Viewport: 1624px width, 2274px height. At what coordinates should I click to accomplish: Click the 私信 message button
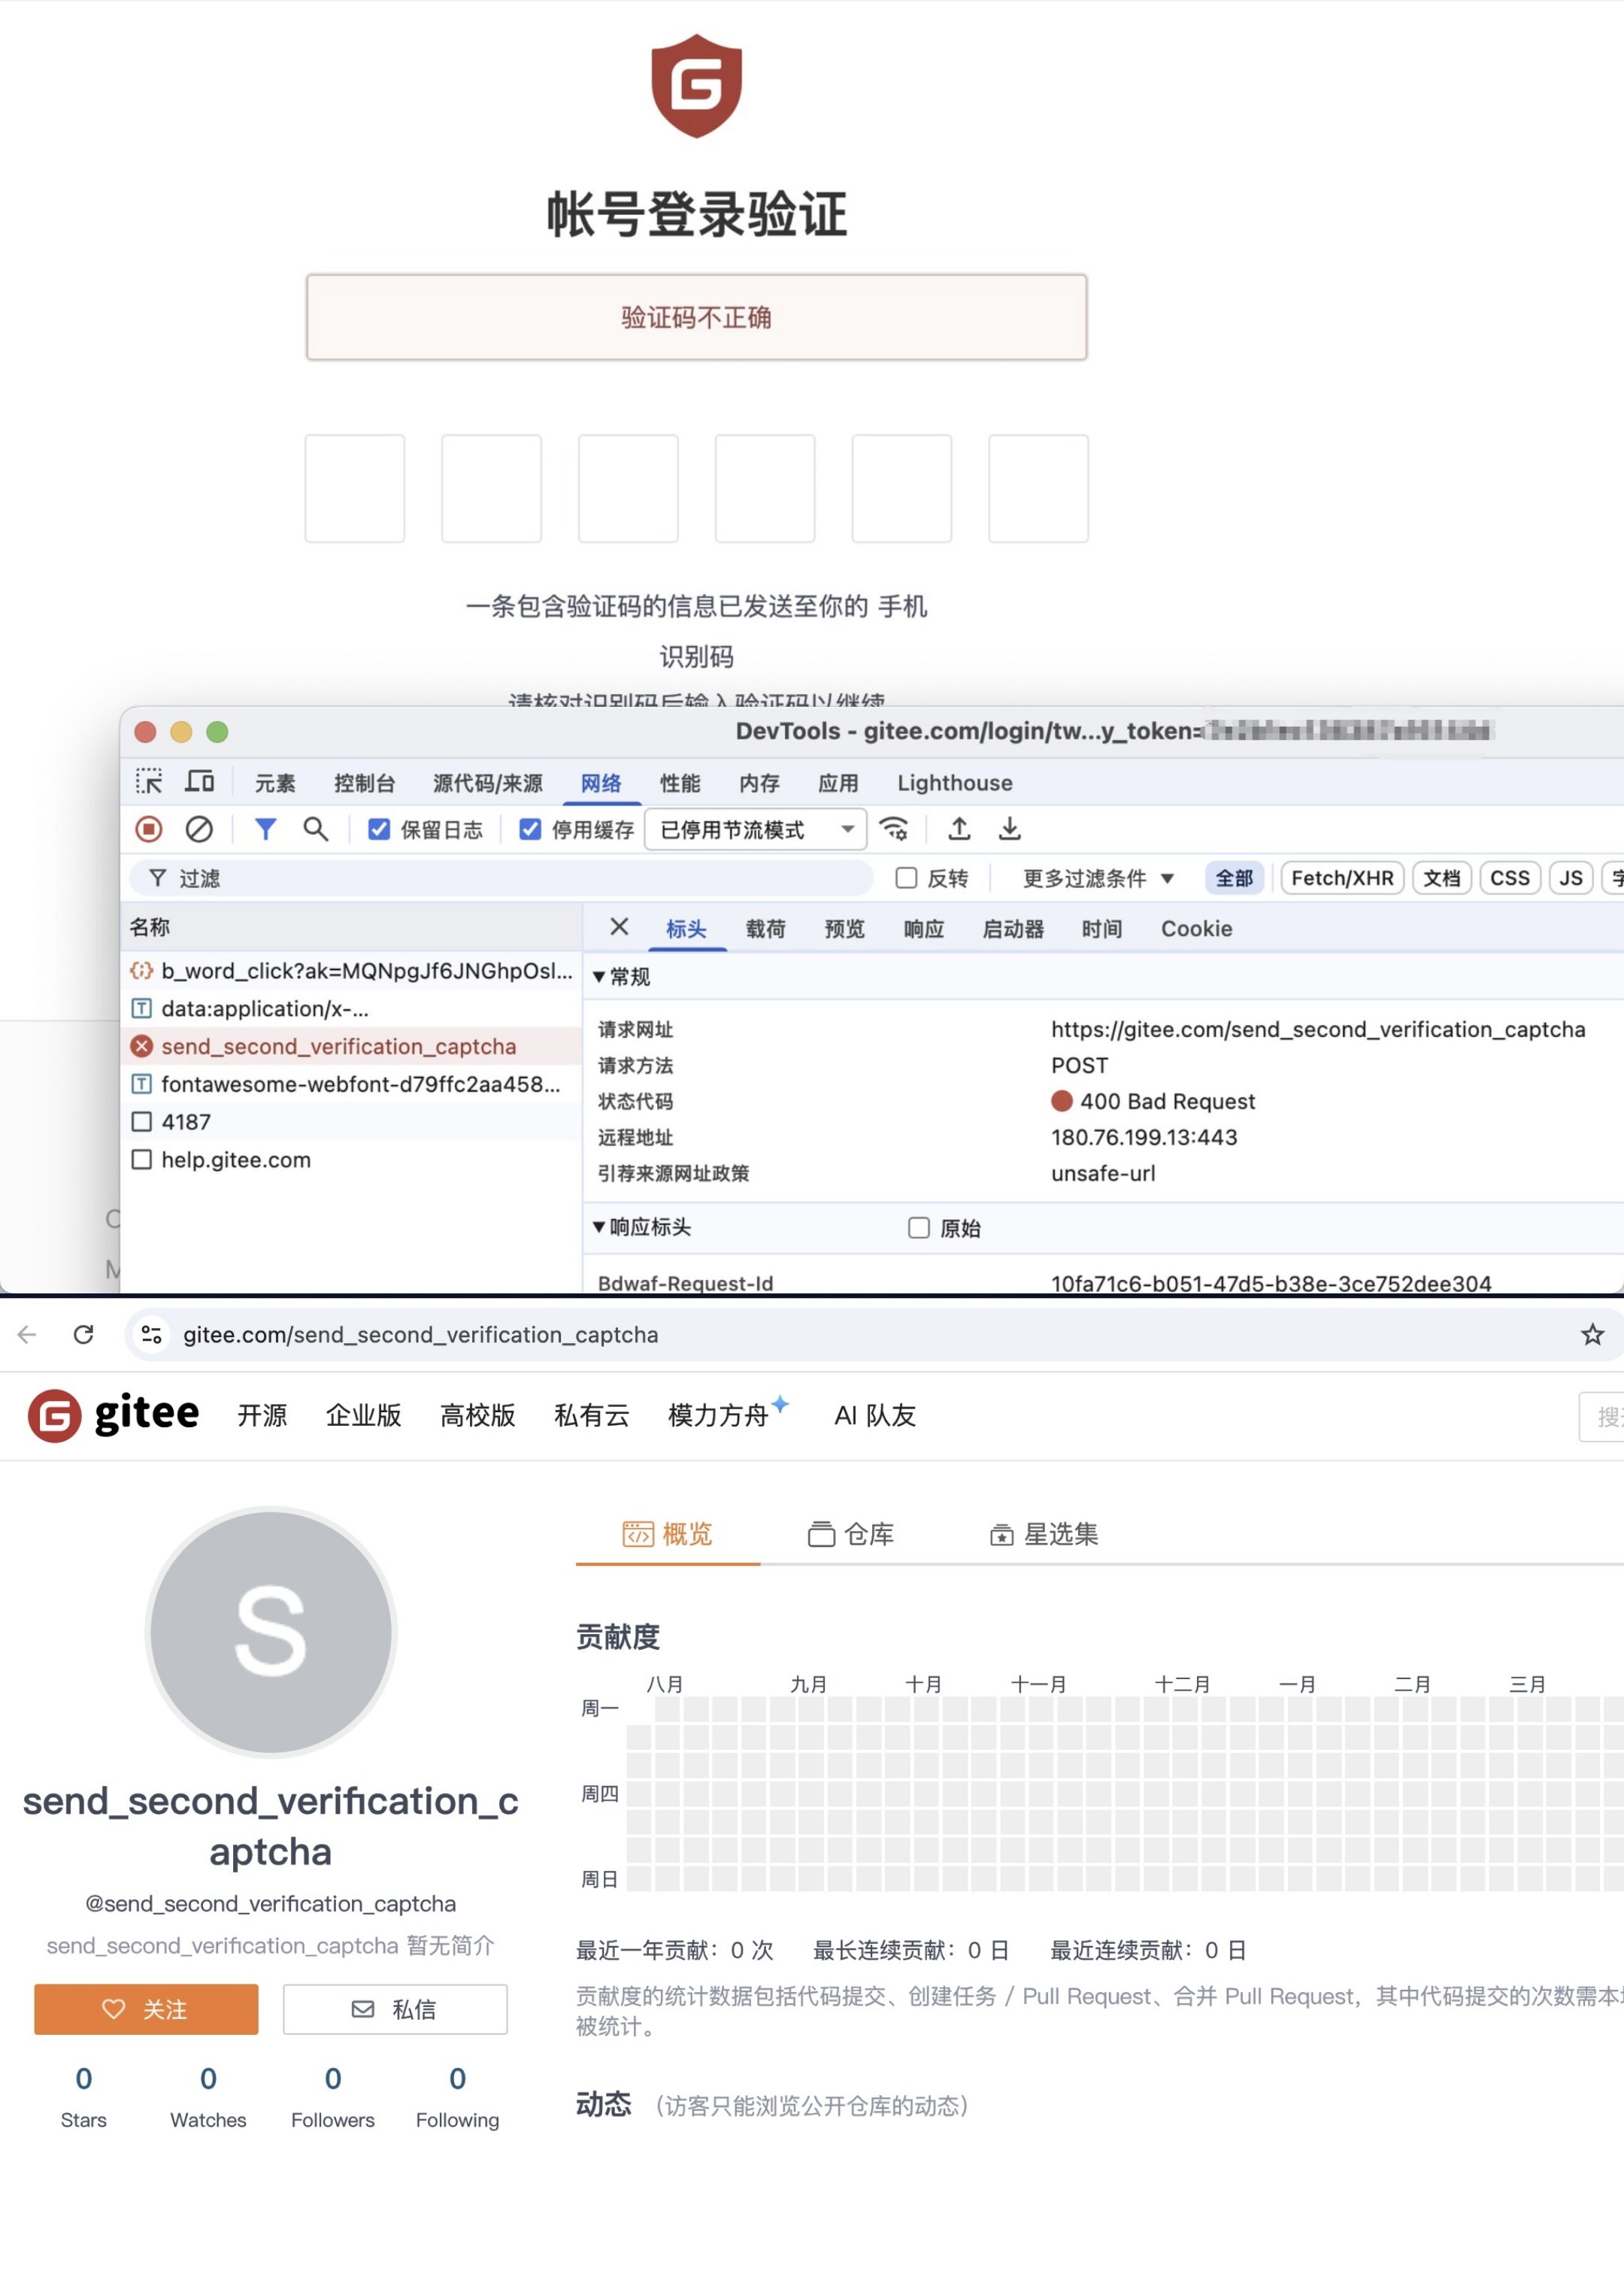click(395, 2009)
